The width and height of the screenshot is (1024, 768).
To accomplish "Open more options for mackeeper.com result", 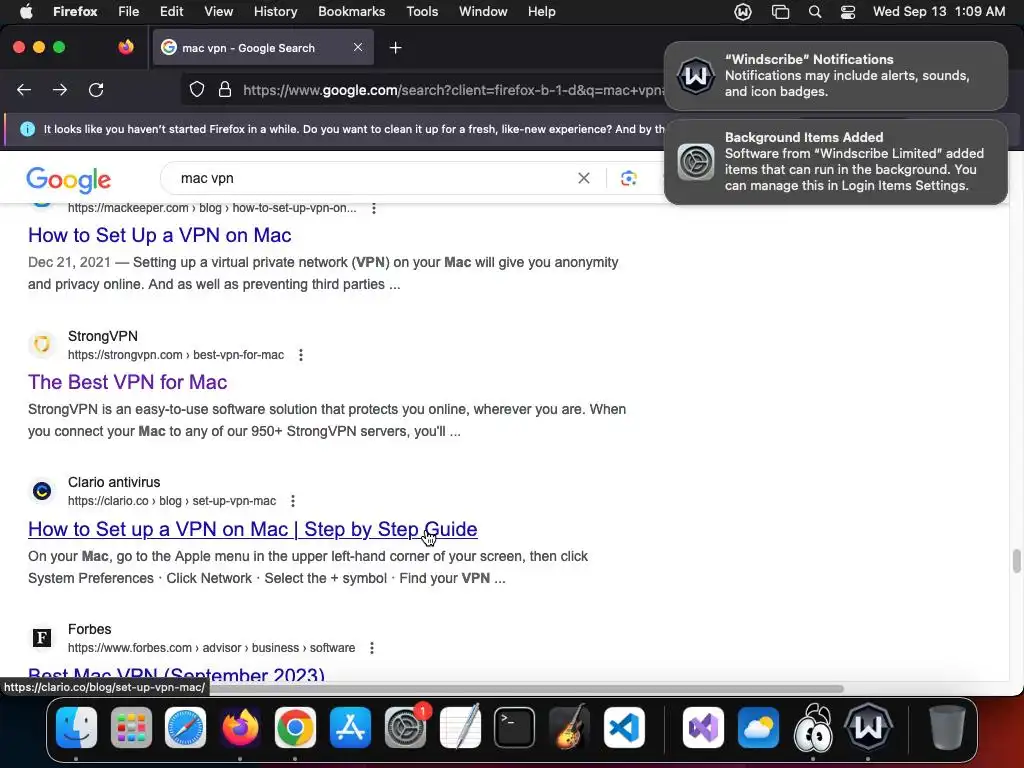I will [374, 208].
